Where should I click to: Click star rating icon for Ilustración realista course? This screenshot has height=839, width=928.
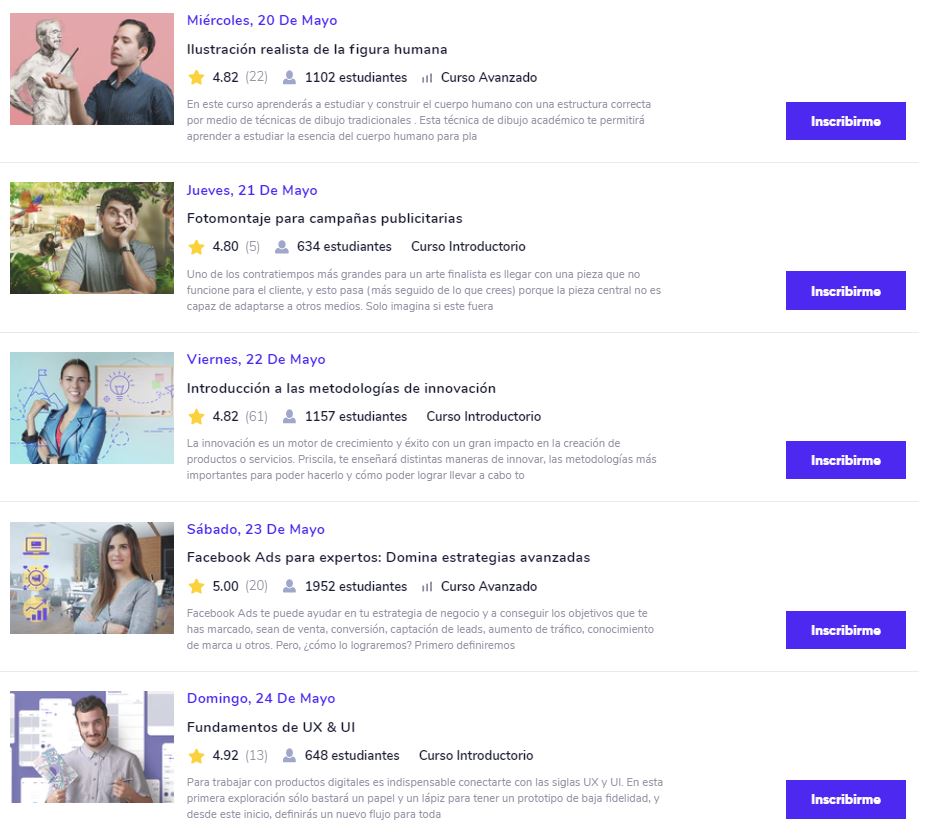click(196, 78)
